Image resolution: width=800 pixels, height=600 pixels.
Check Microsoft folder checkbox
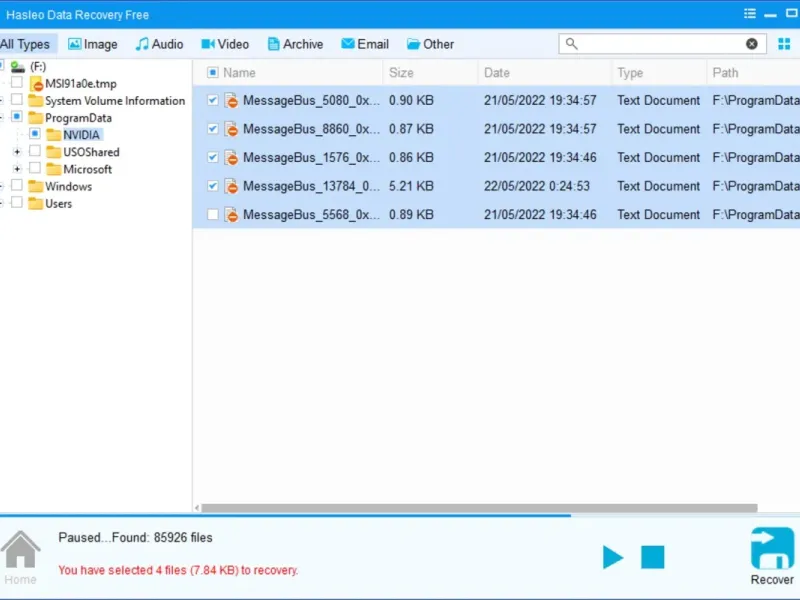pyautogui.click(x=35, y=168)
